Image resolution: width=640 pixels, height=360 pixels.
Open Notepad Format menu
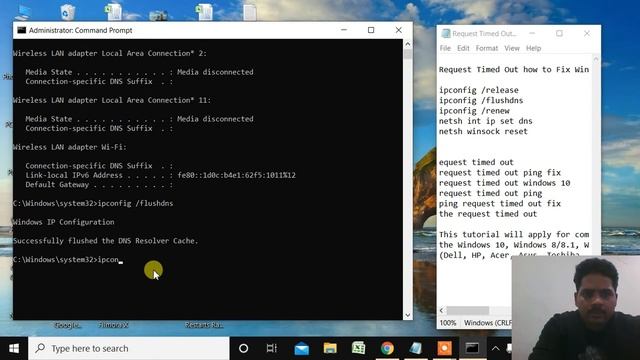[487, 48]
